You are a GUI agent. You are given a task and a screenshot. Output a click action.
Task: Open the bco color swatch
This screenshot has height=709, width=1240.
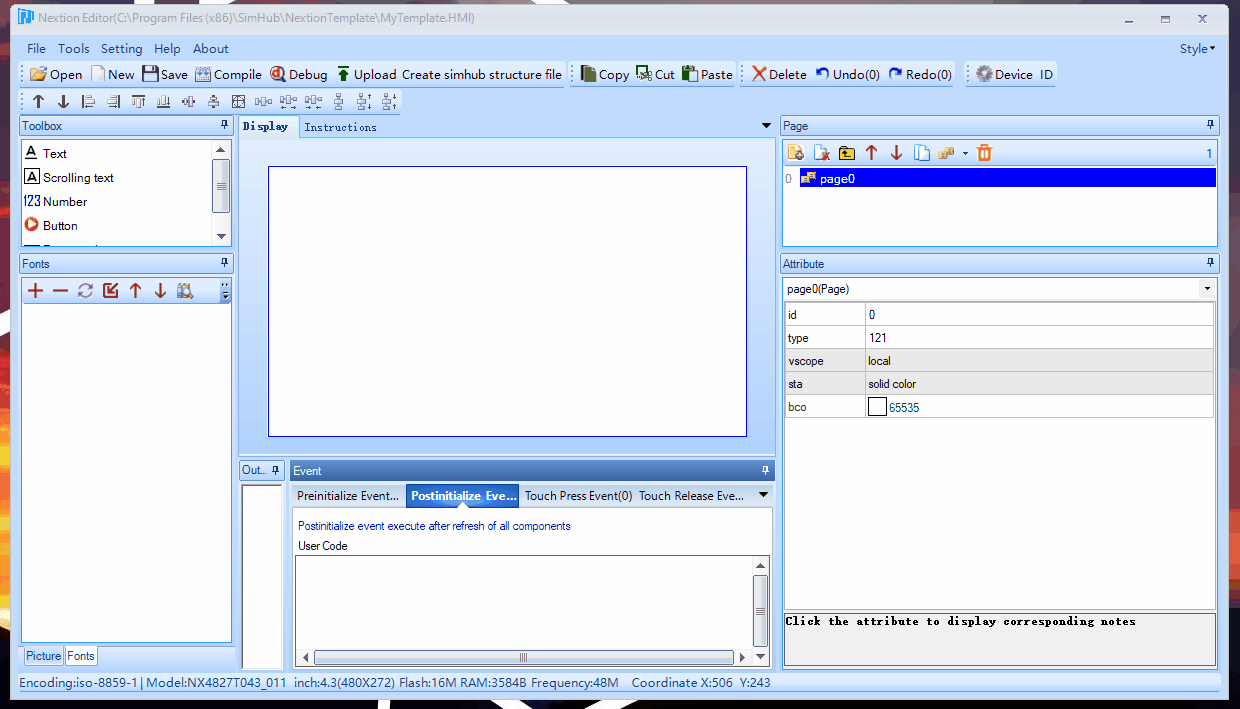pos(877,406)
